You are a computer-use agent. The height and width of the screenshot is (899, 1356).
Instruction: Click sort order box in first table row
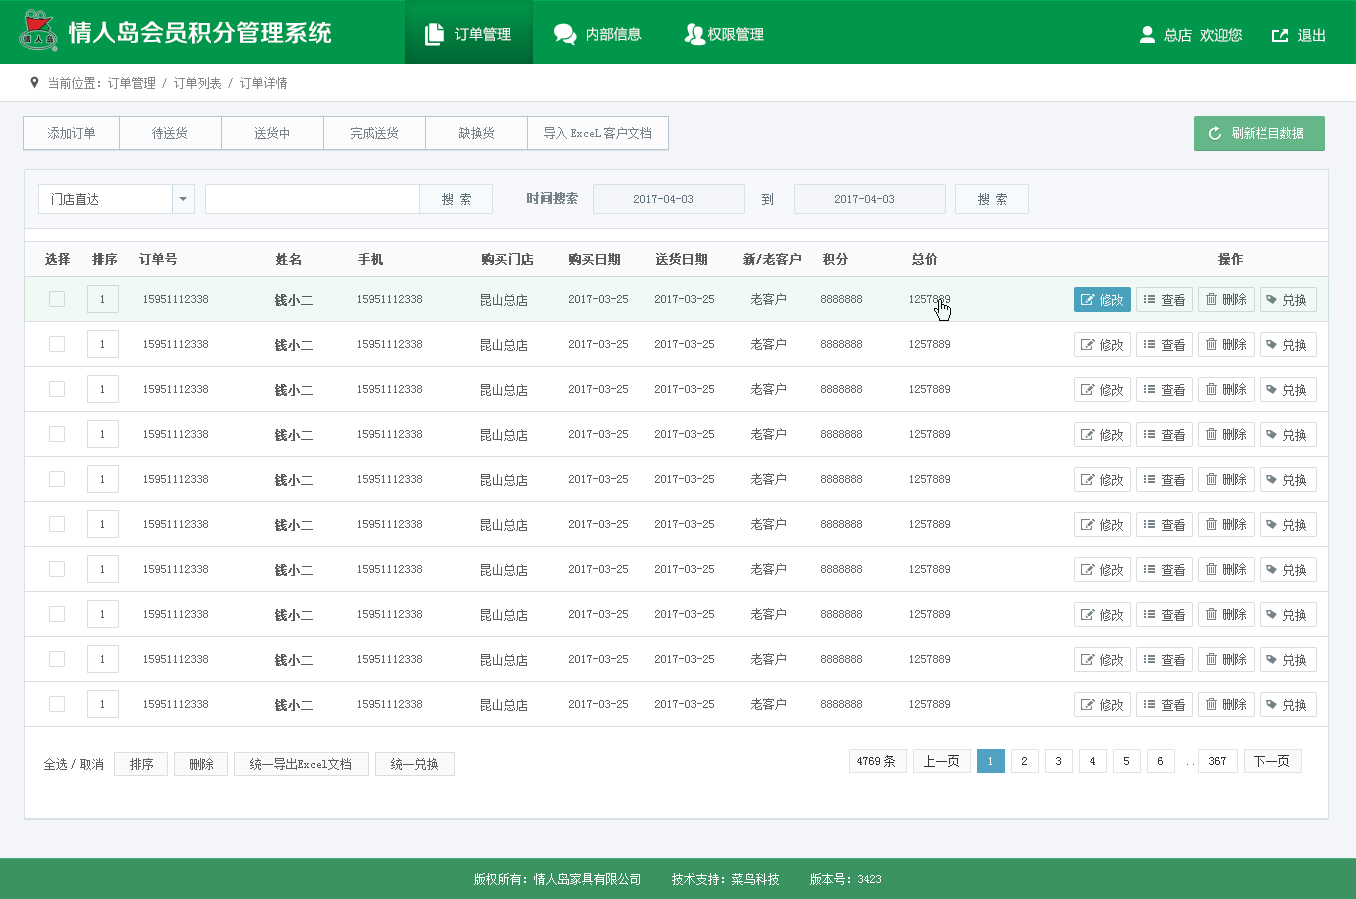pos(103,299)
